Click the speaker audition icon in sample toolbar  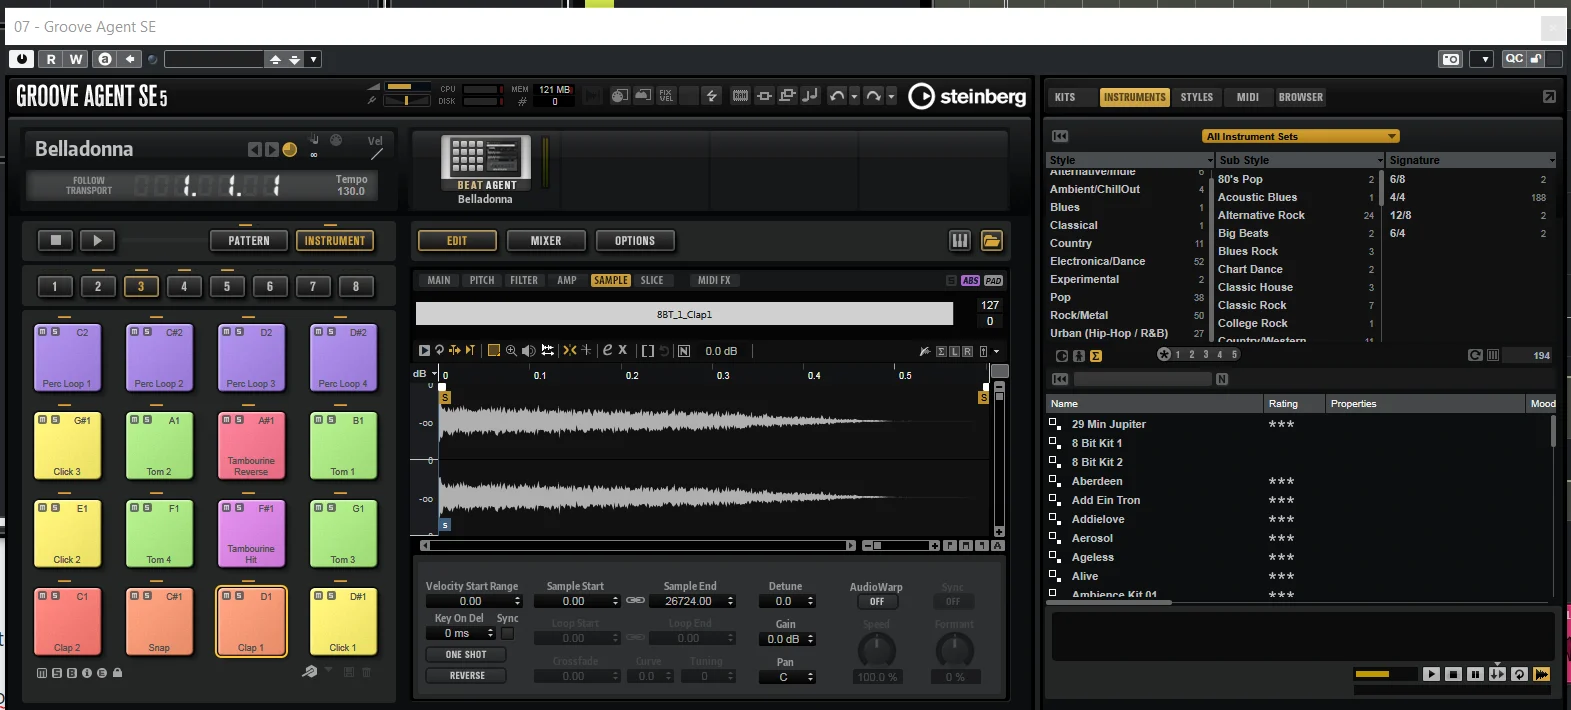529,351
